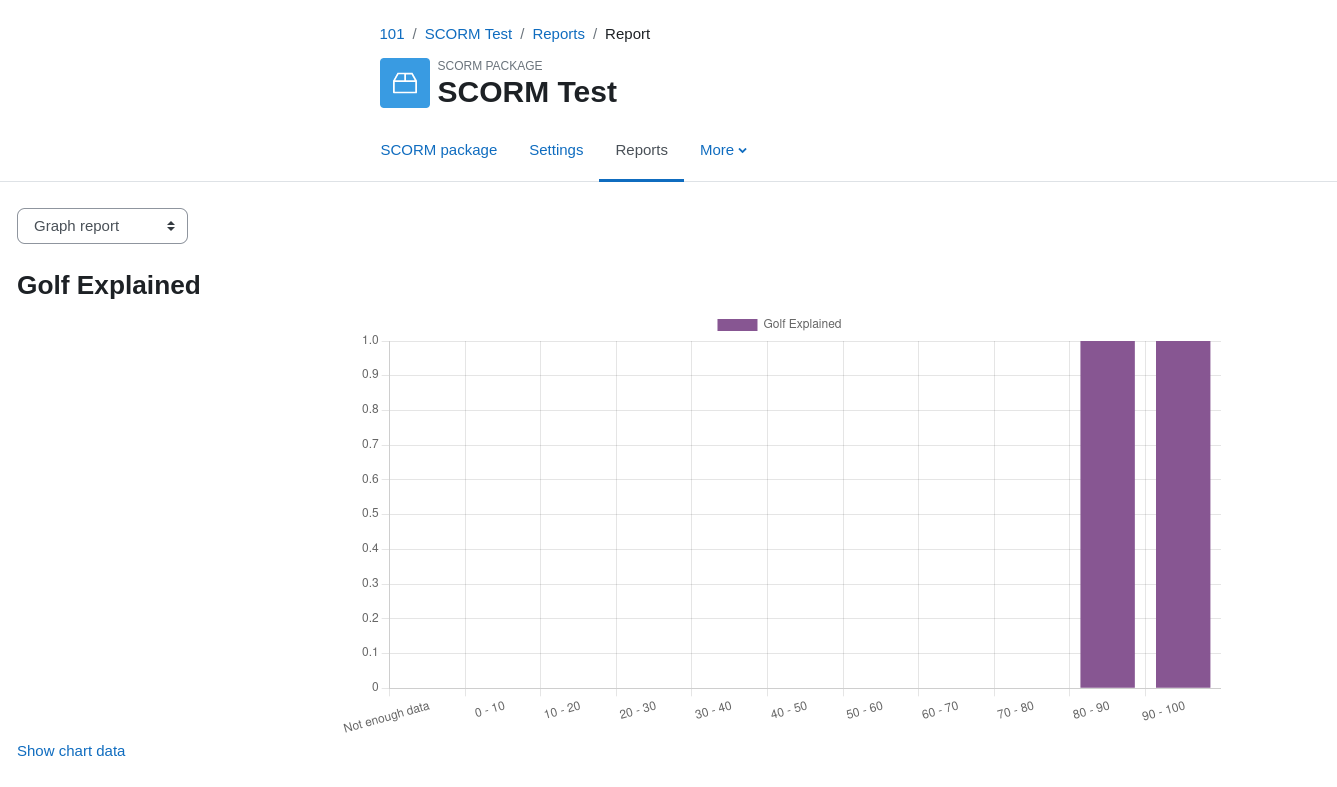This screenshot has height=787, width=1337.
Task: Switch to the SCORM package tab
Action: 439,150
